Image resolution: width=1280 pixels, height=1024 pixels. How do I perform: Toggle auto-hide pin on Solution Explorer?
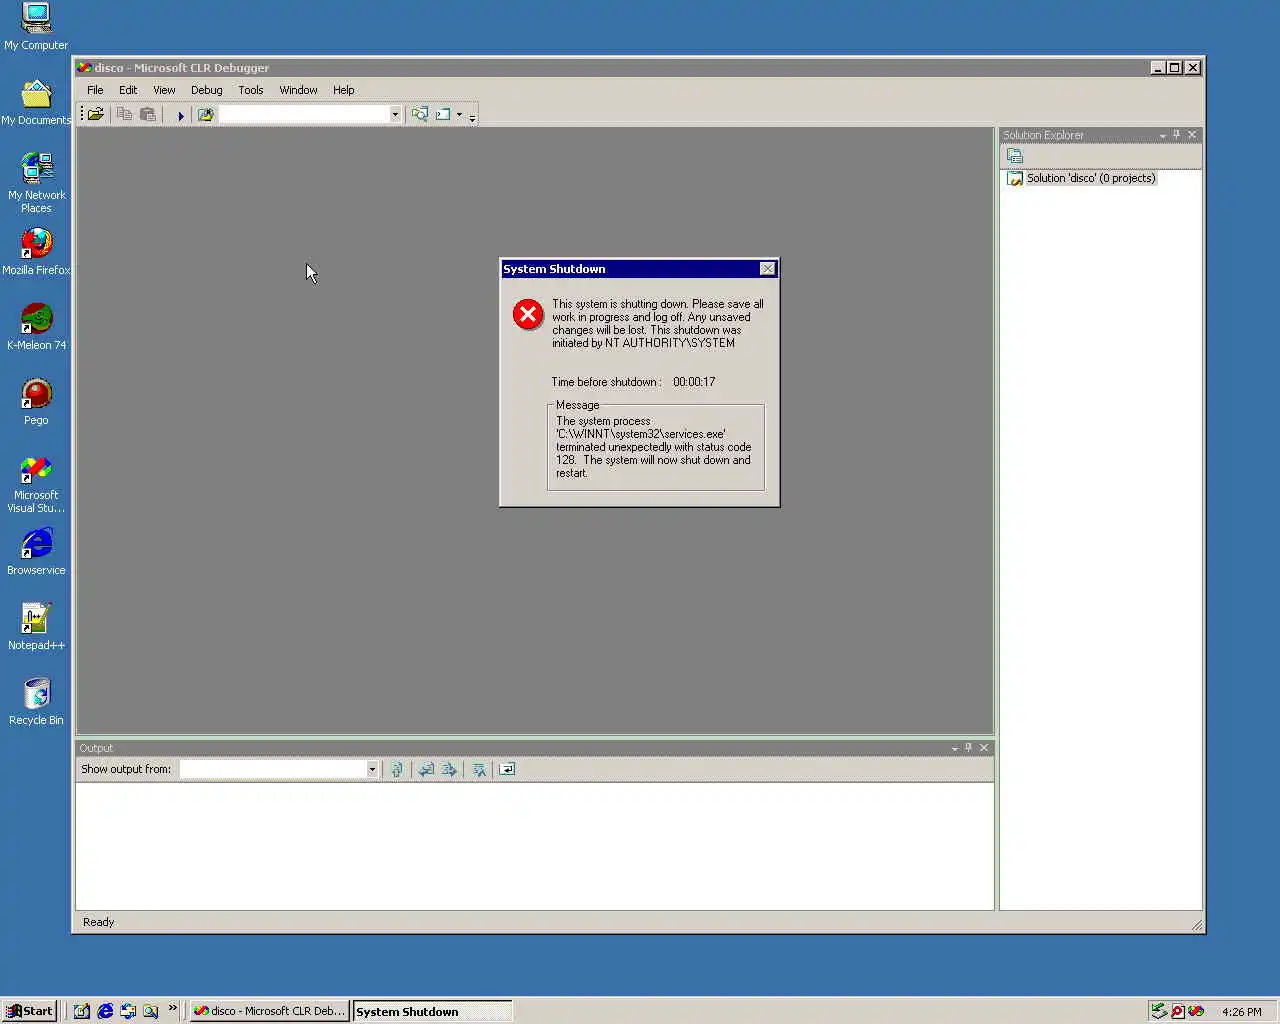click(1177, 135)
